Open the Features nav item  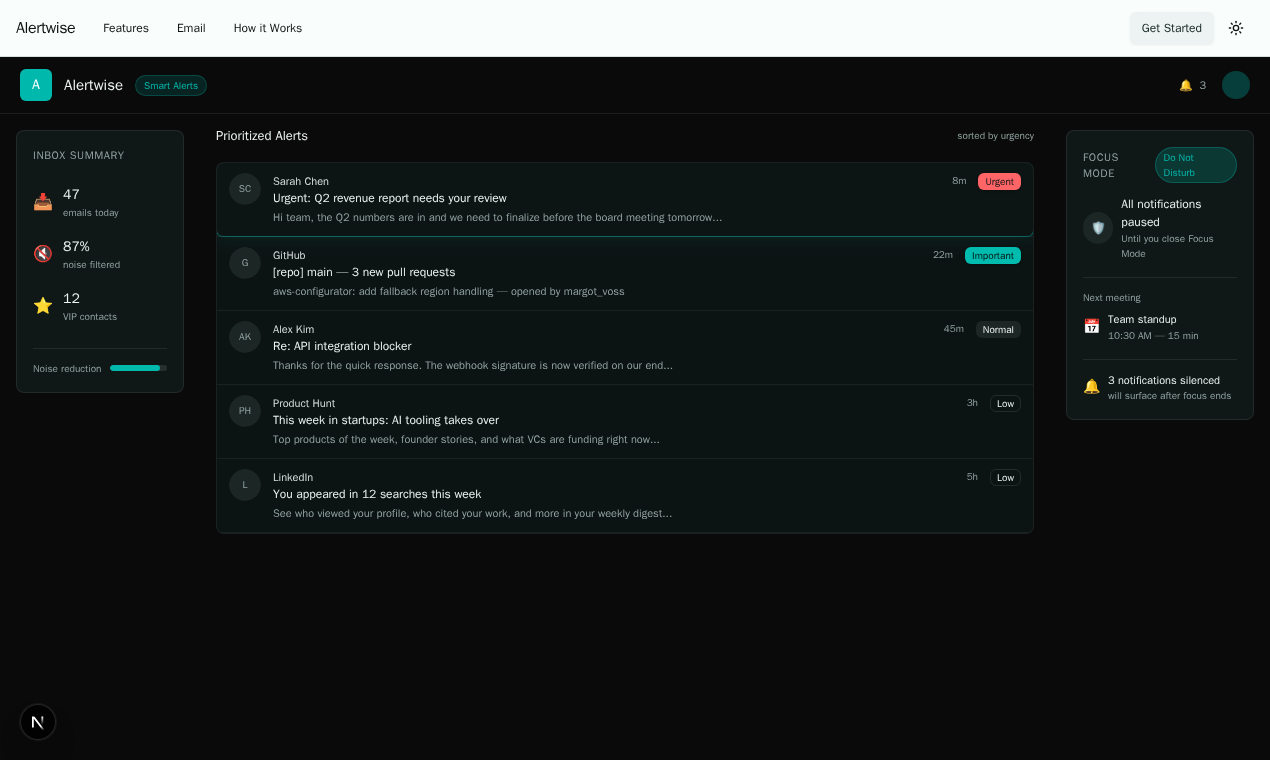[126, 28]
